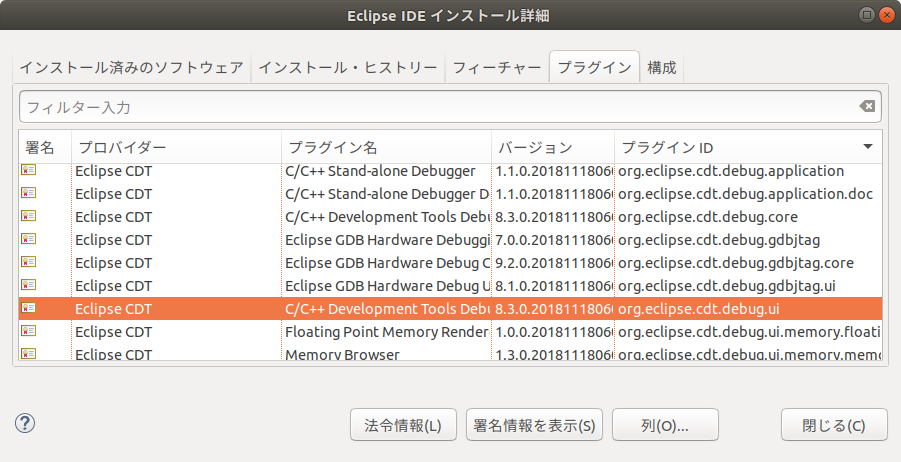Close dialog with 閉じる(C) button
This screenshot has width=901, height=462.
coord(834,425)
